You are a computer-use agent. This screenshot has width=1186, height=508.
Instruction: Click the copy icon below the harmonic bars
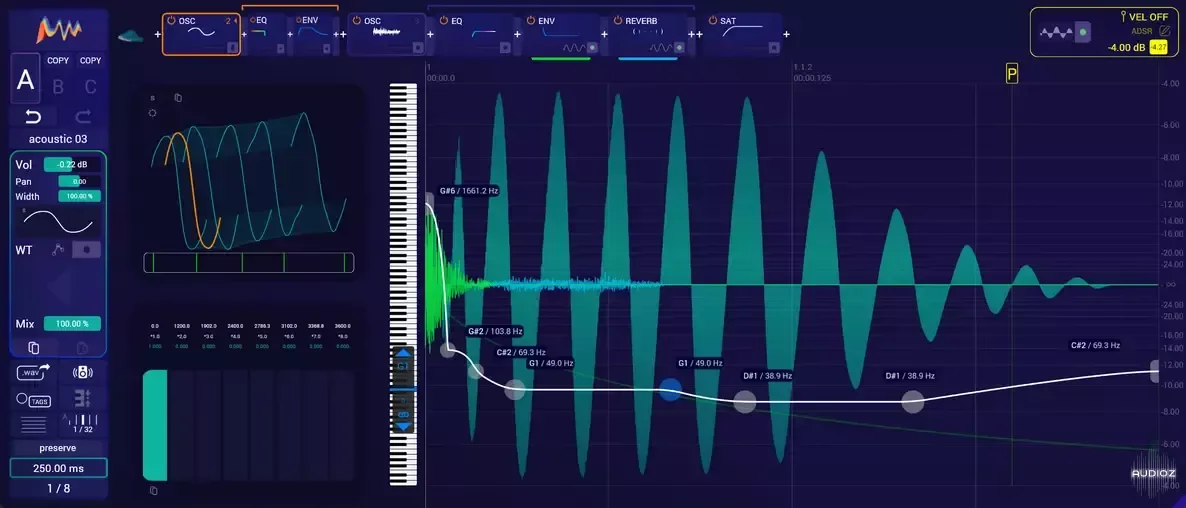tap(154, 491)
